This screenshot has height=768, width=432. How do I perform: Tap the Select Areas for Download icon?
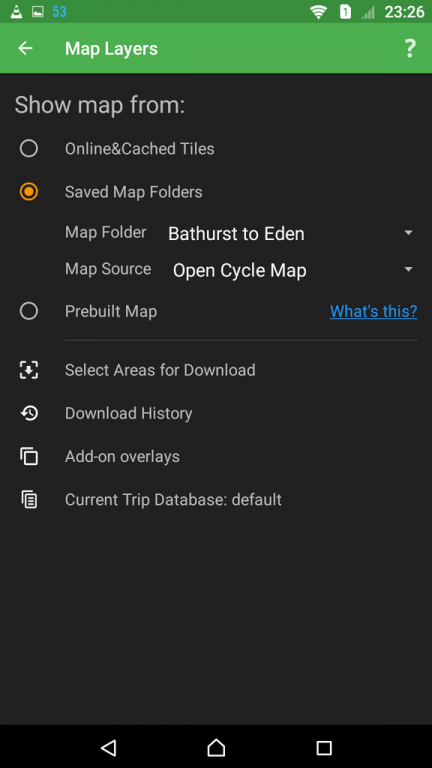click(29, 370)
